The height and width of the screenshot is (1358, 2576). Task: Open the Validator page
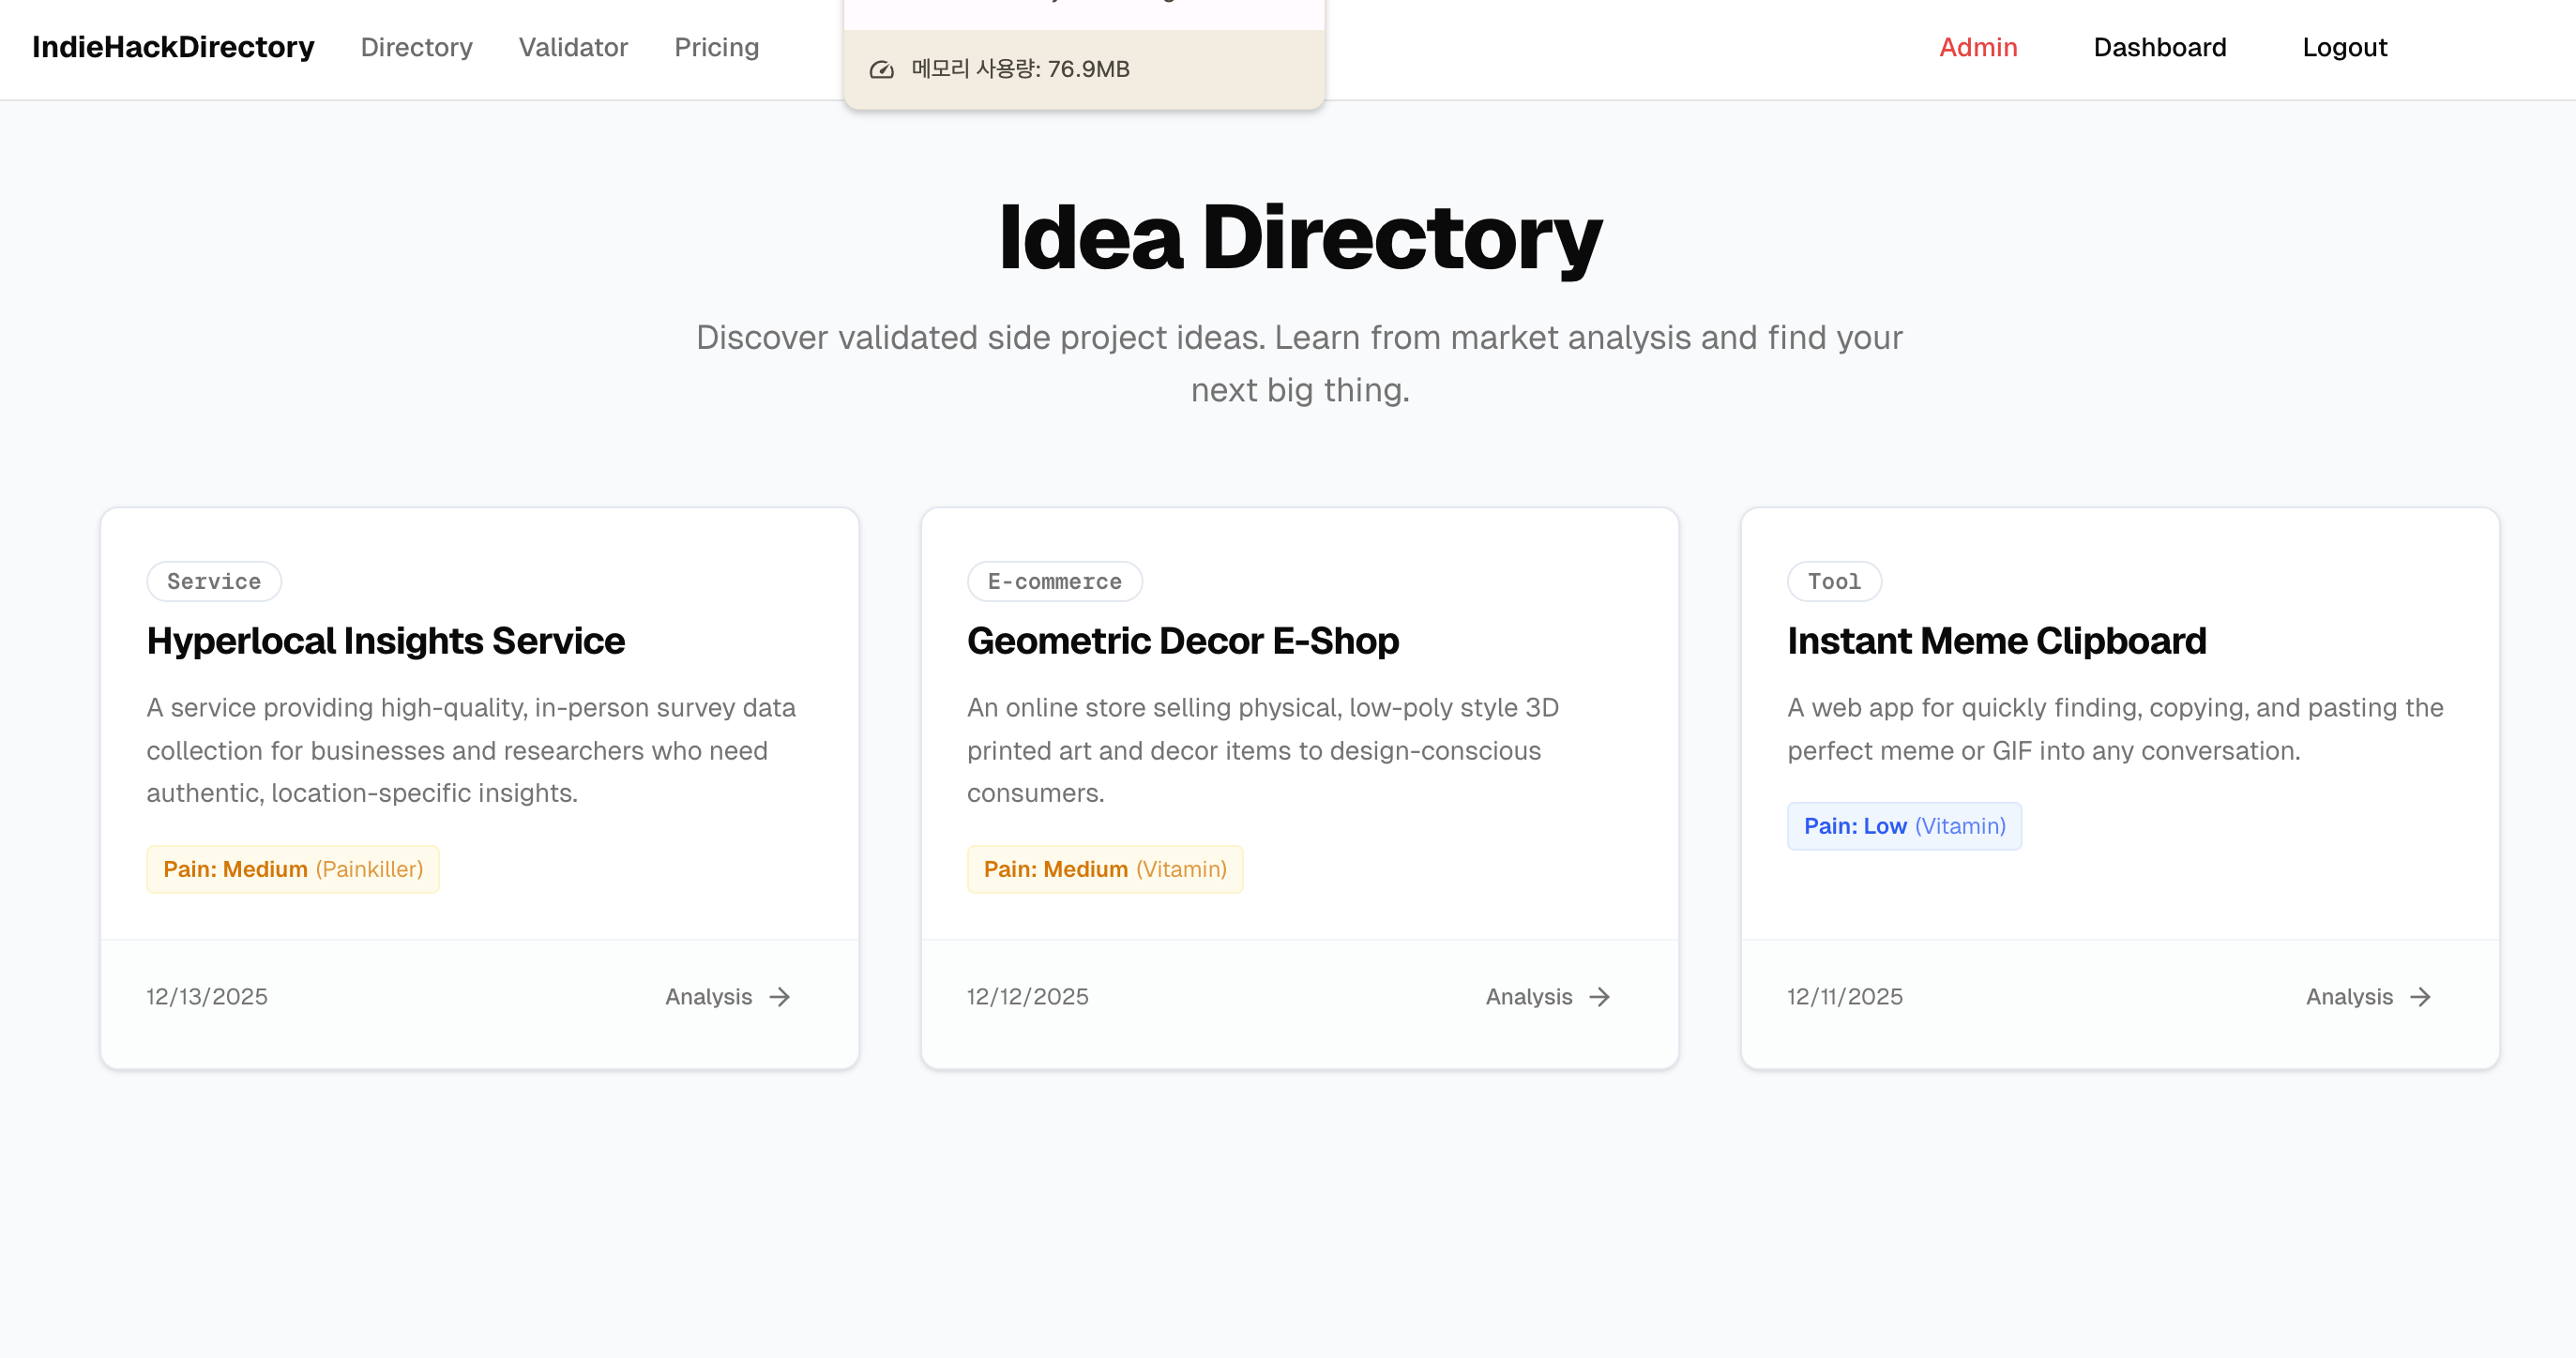573,47
